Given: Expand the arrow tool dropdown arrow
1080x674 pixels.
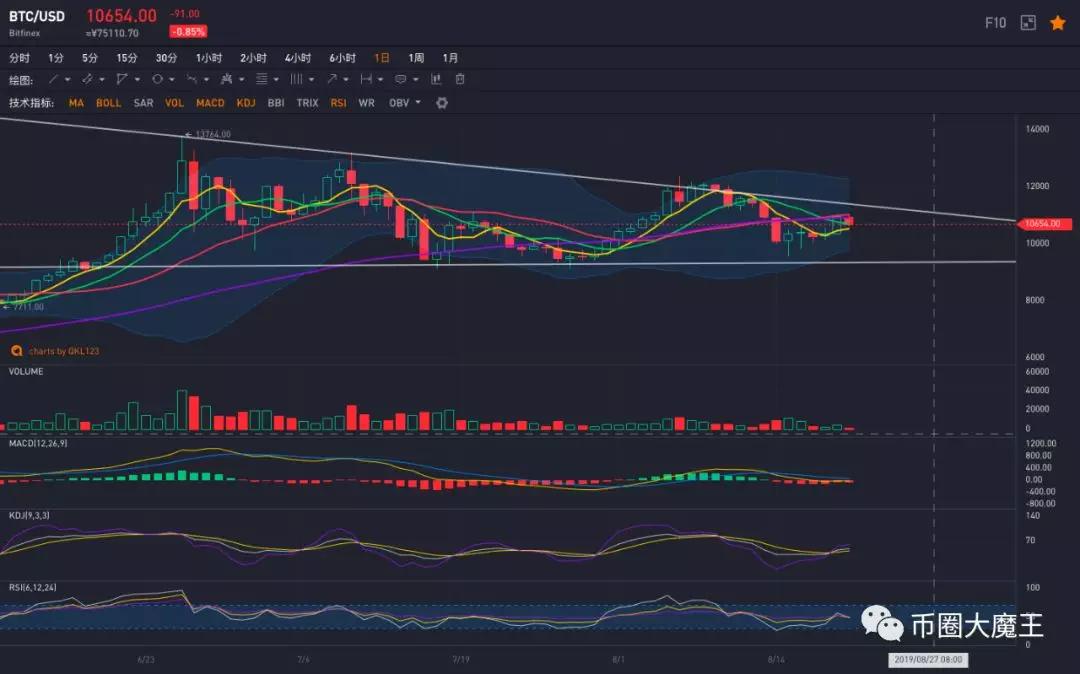Looking at the screenshot, I should click(346, 80).
